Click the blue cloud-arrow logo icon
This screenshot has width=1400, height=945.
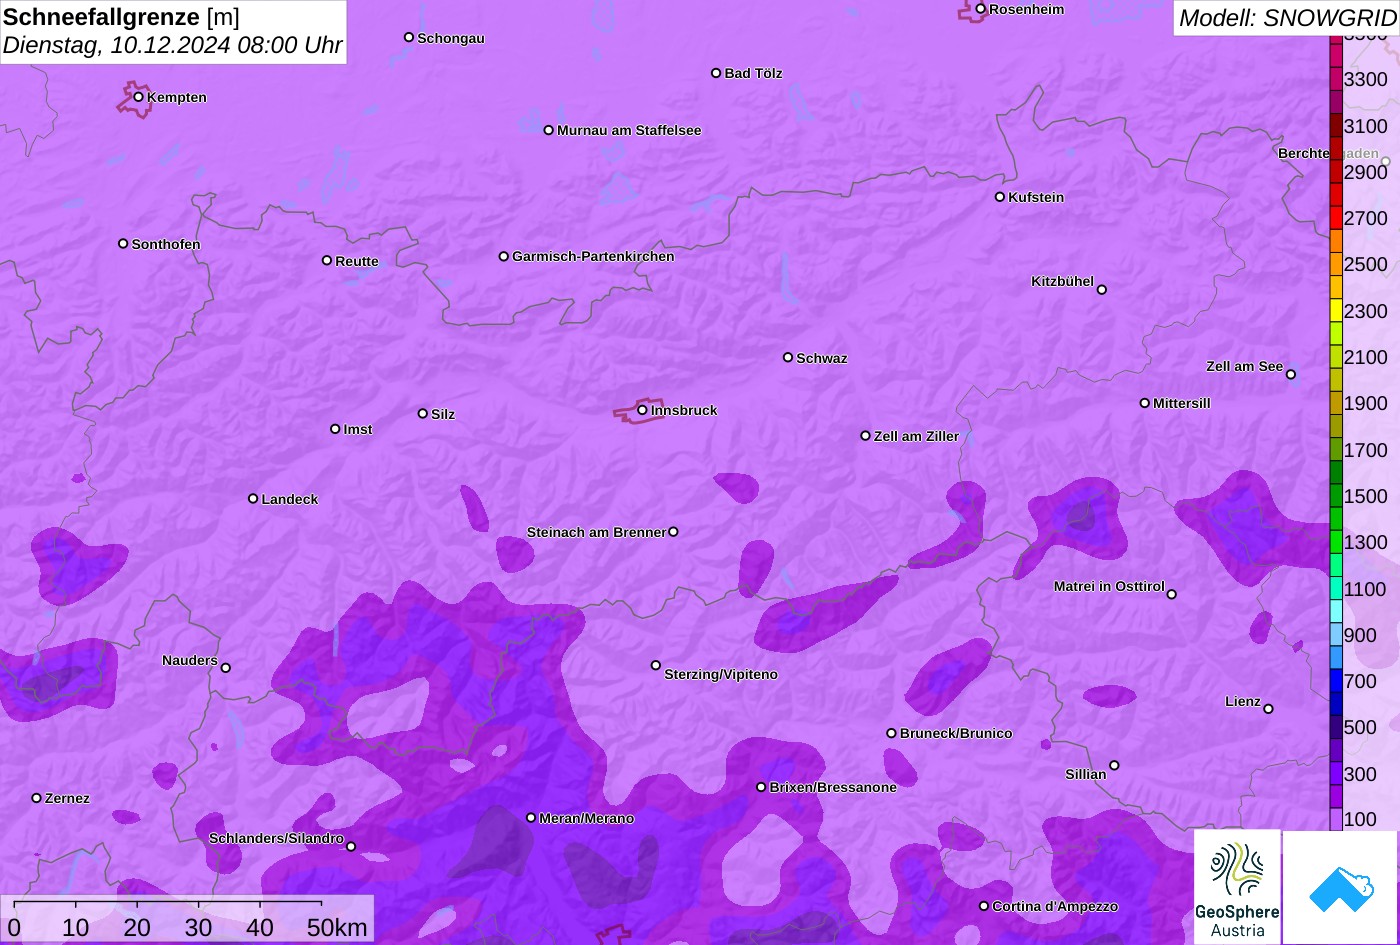(x=1341, y=887)
